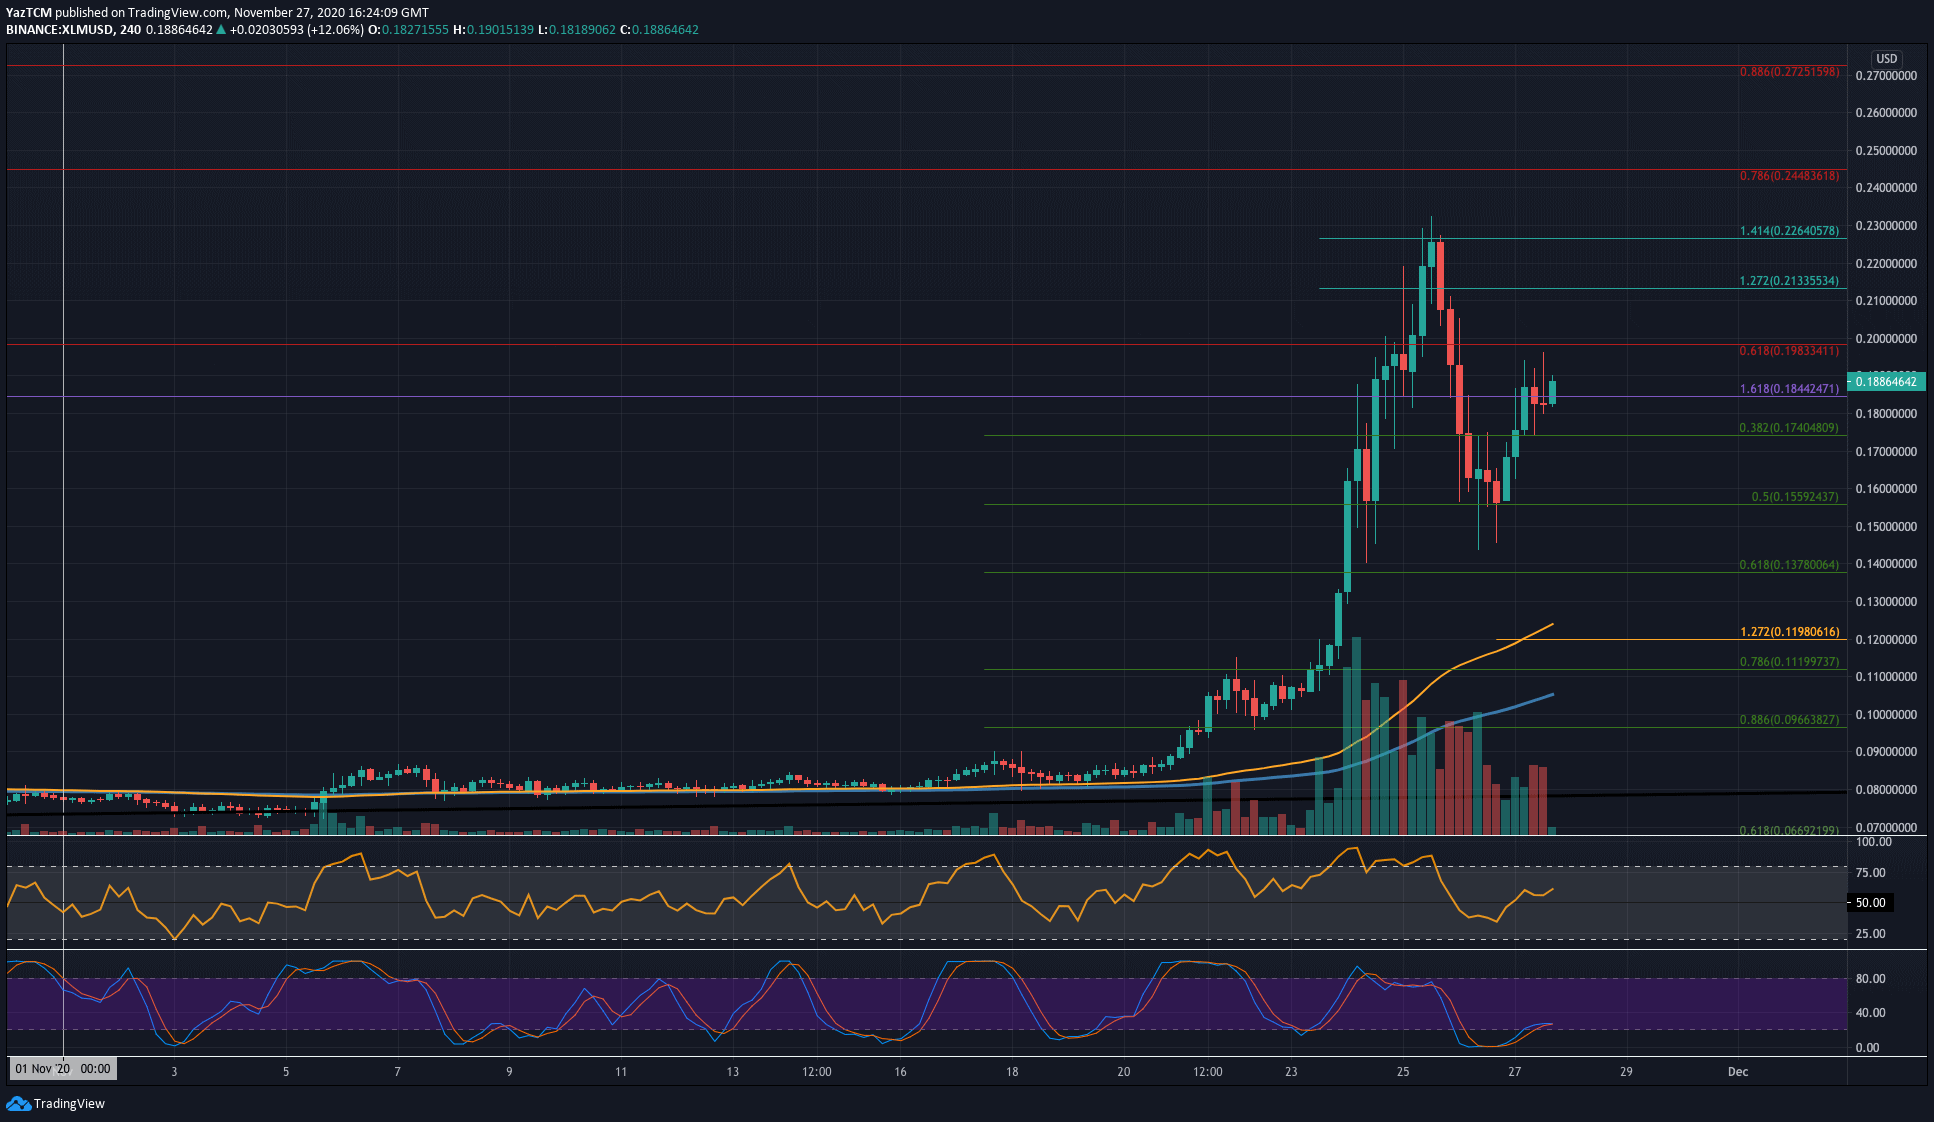This screenshot has width=1934, height=1122.
Task: Click the TradingView text link at bottom
Action: 70,1104
